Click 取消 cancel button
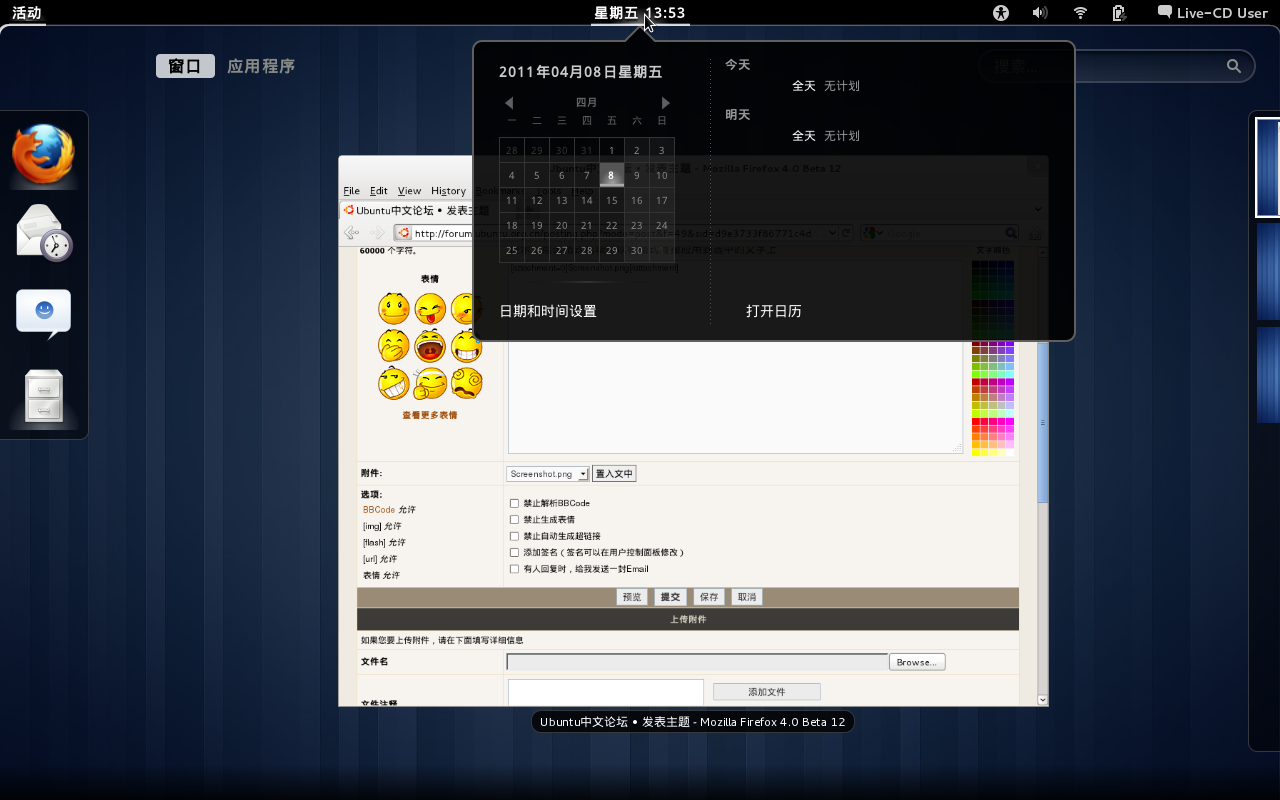This screenshot has width=1280, height=800. 747,597
